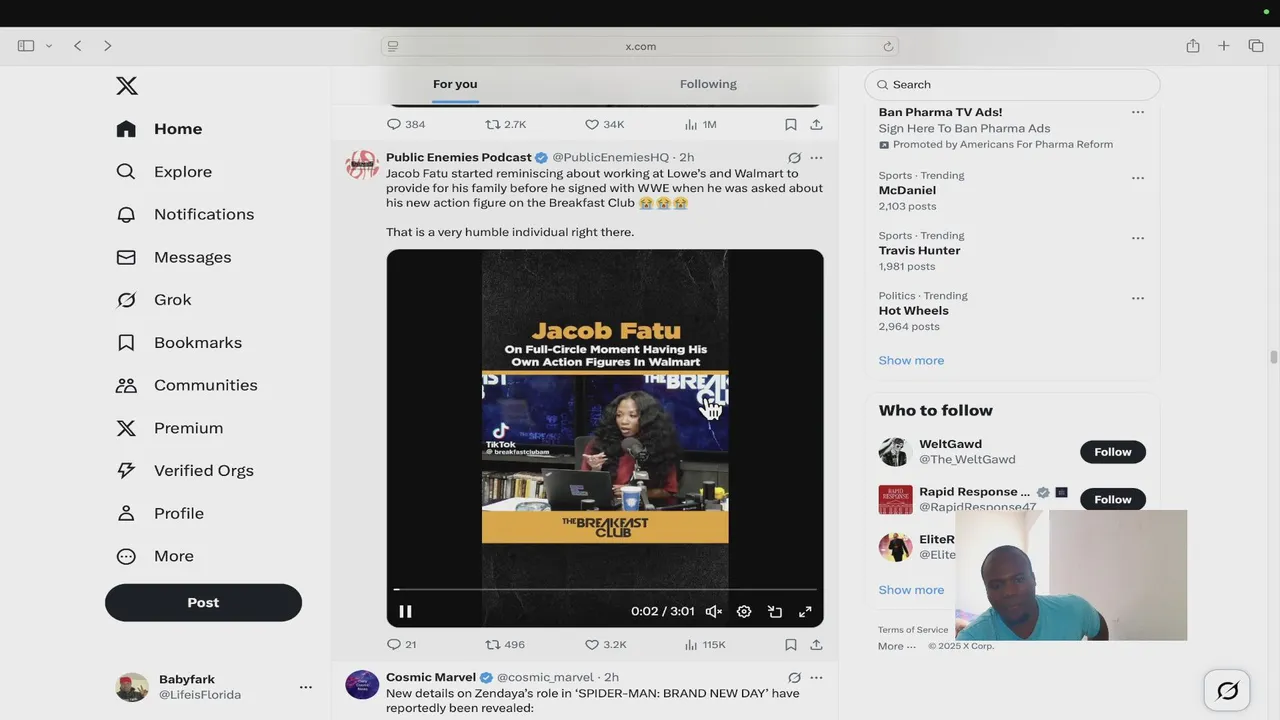Image resolution: width=1280 pixels, height=720 pixels.
Task: Open a new Safari tab
Action: (1224, 46)
